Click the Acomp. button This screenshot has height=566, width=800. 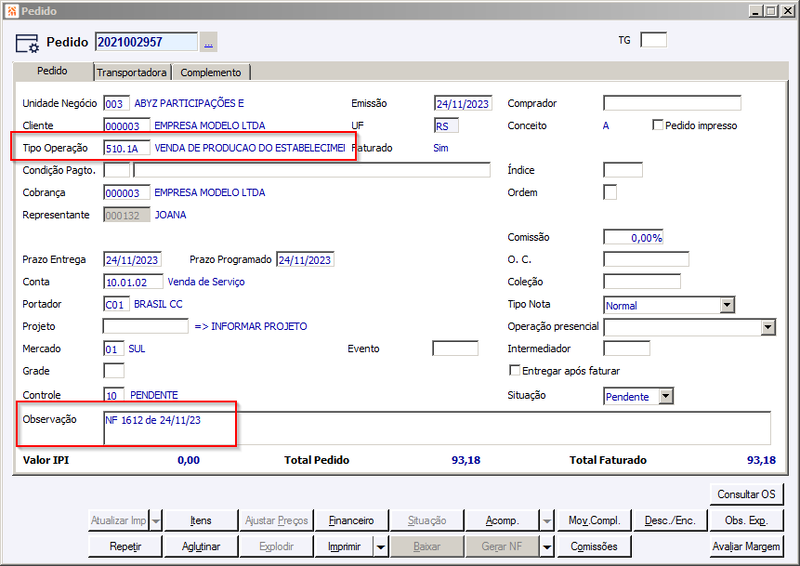click(x=502, y=521)
